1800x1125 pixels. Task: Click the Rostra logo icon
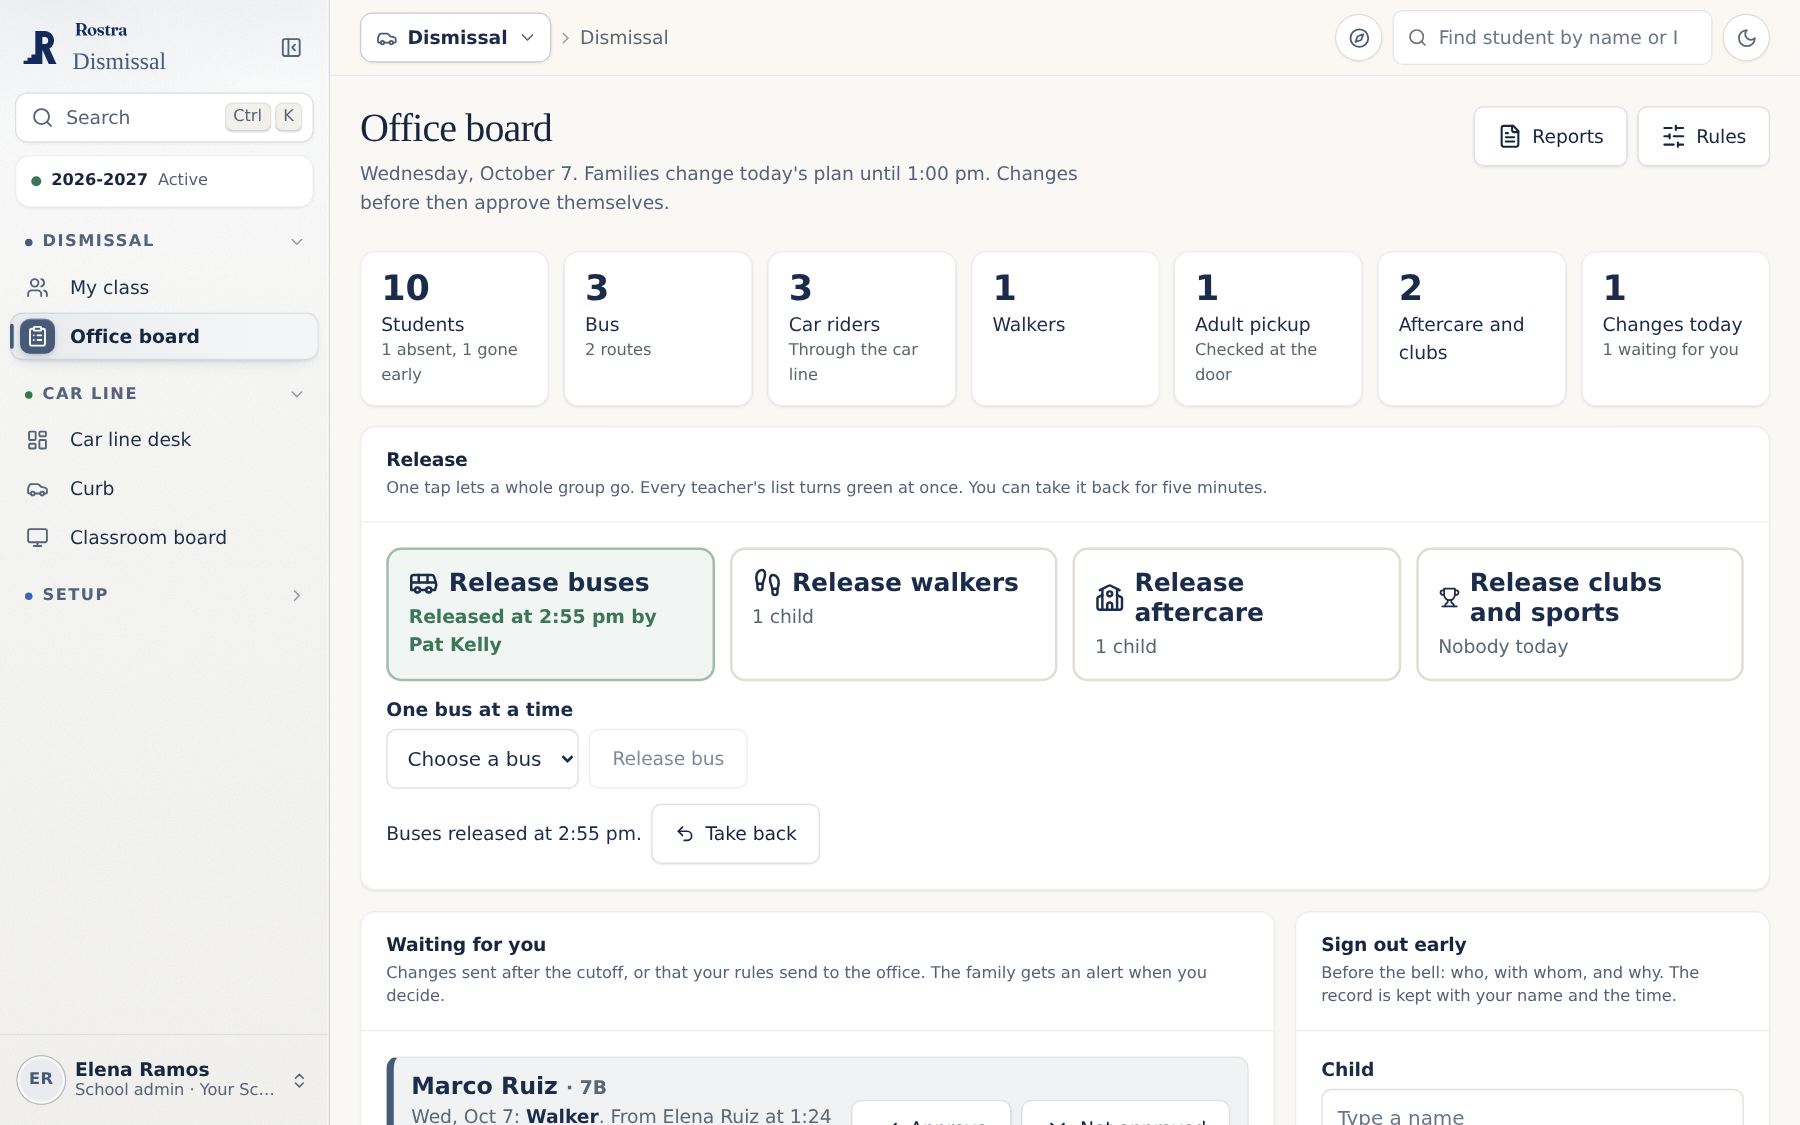(x=40, y=47)
